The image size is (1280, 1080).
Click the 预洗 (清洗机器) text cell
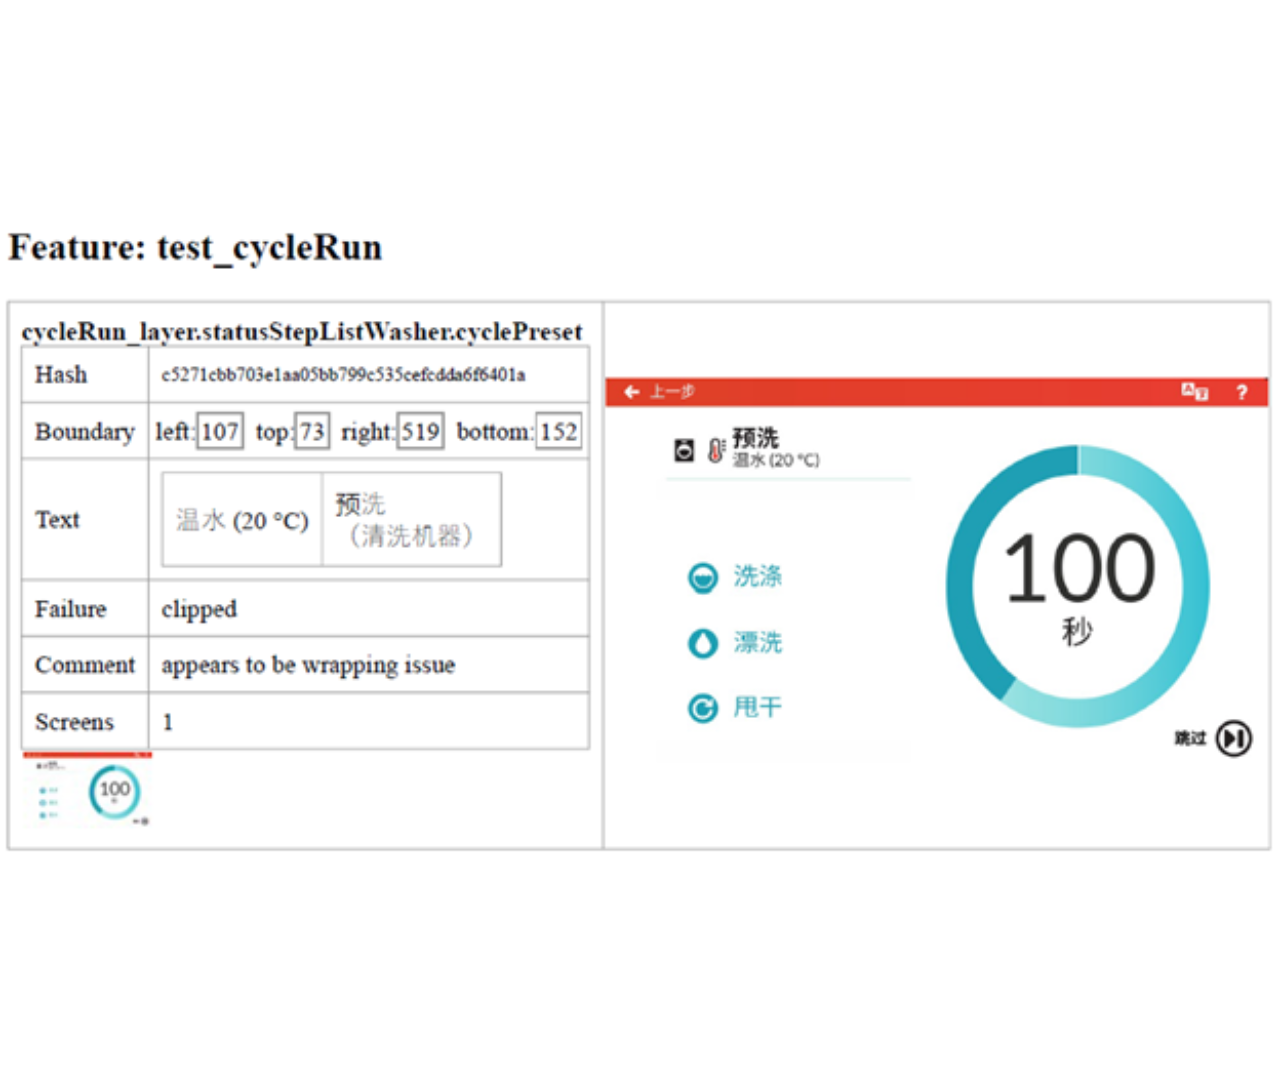(x=411, y=520)
